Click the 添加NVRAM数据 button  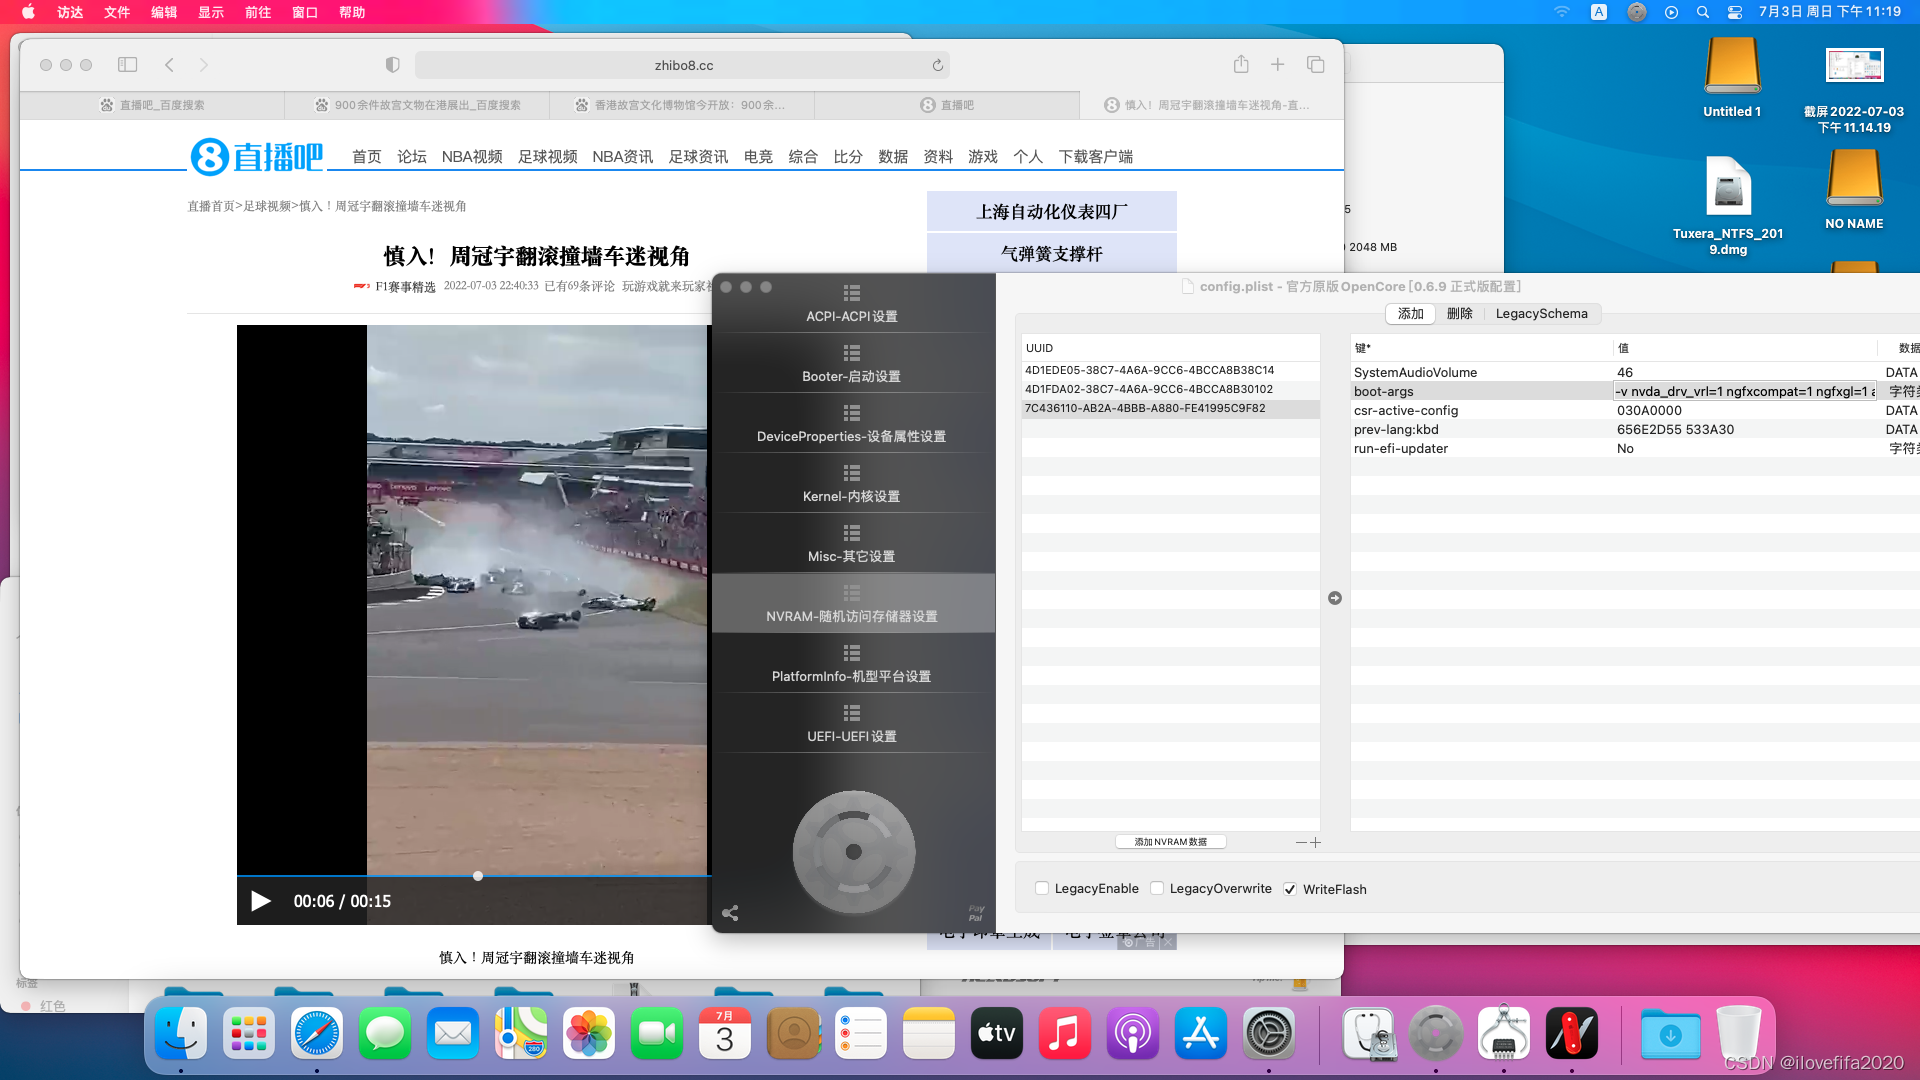pyautogui.click(x=1170, y=842)
